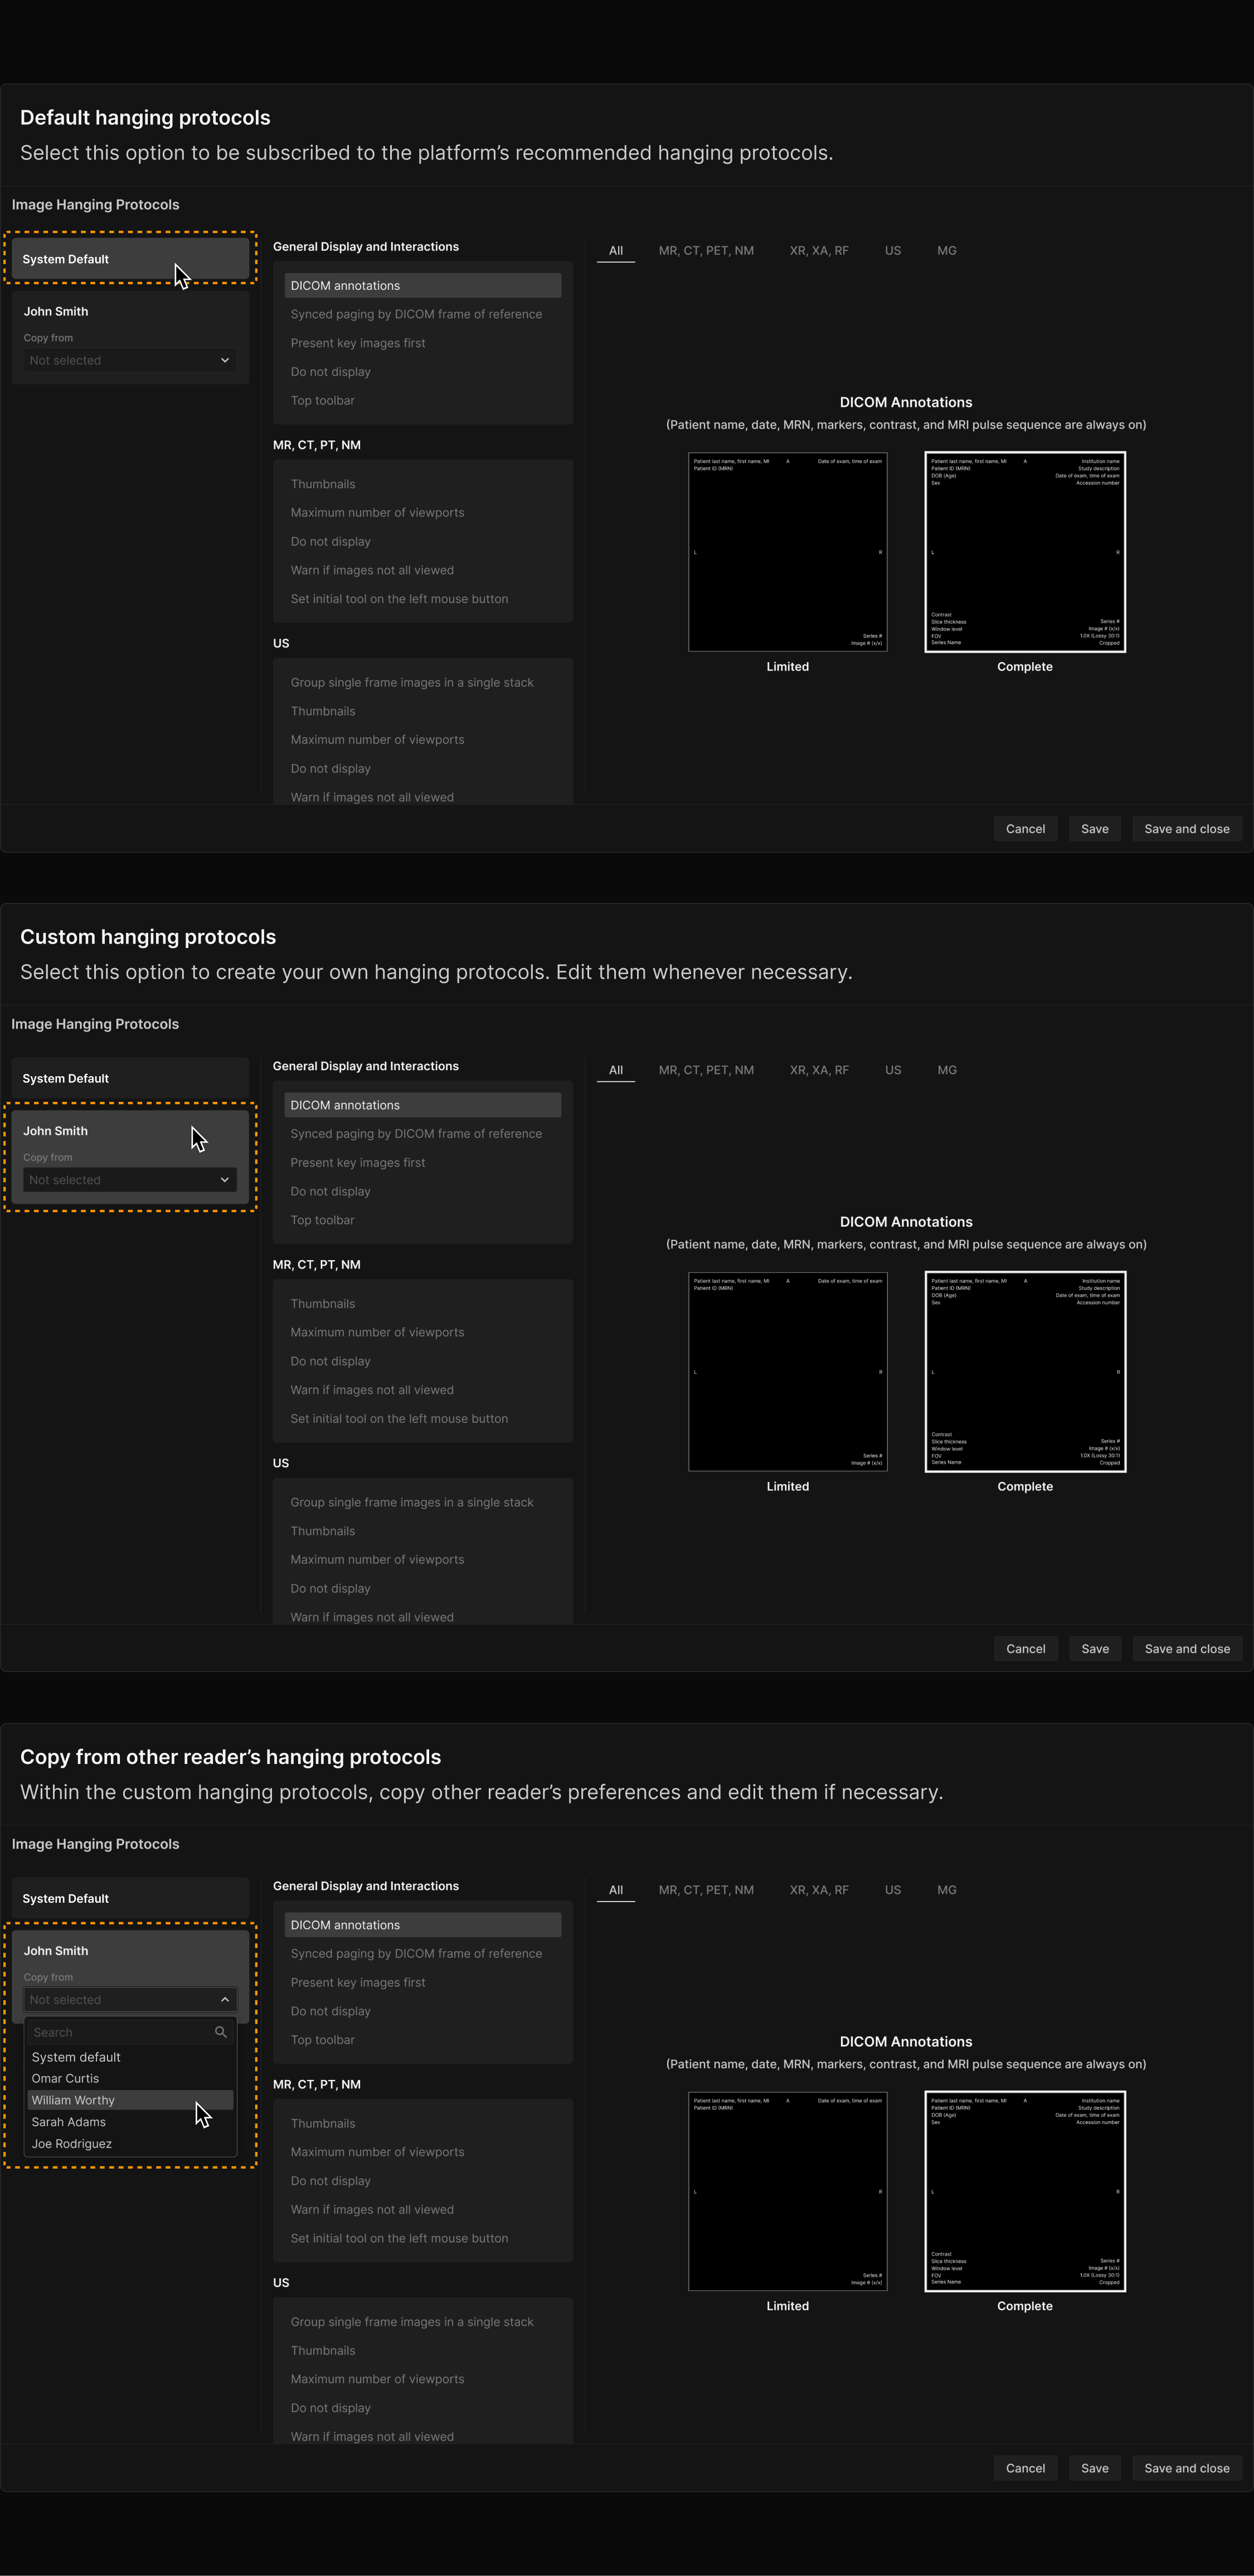The height and width of the screenshot is (2576, 1254).
Task: Click Save in Default hanging protocols panel
Action: pyautogui.click(x=1095, y=829)
